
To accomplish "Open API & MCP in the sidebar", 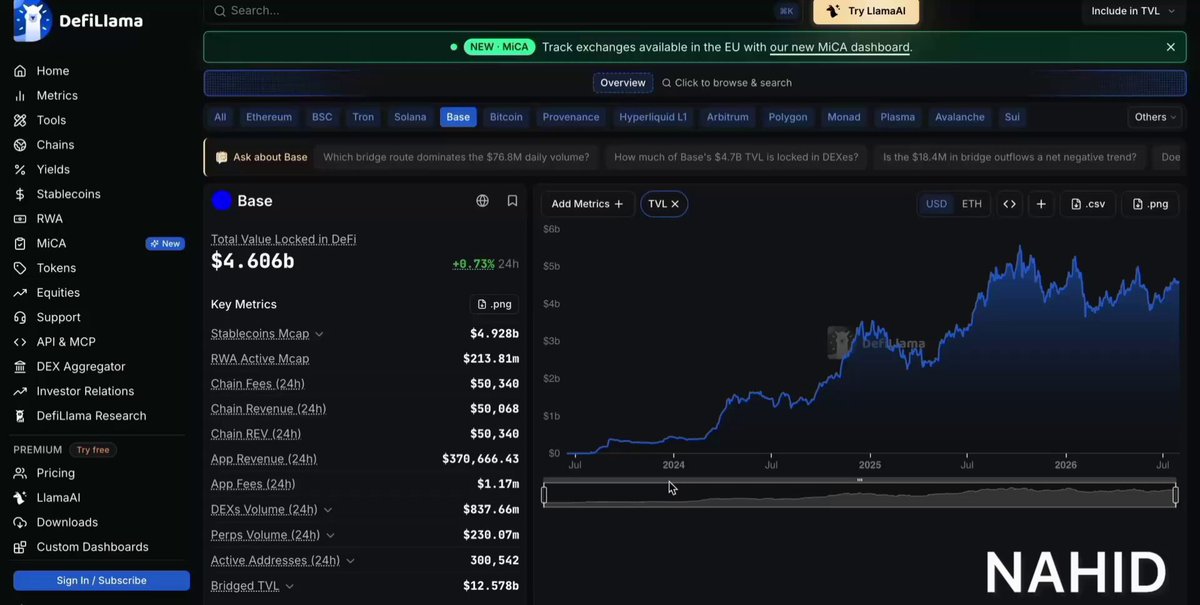I will (x=66, y=342).
